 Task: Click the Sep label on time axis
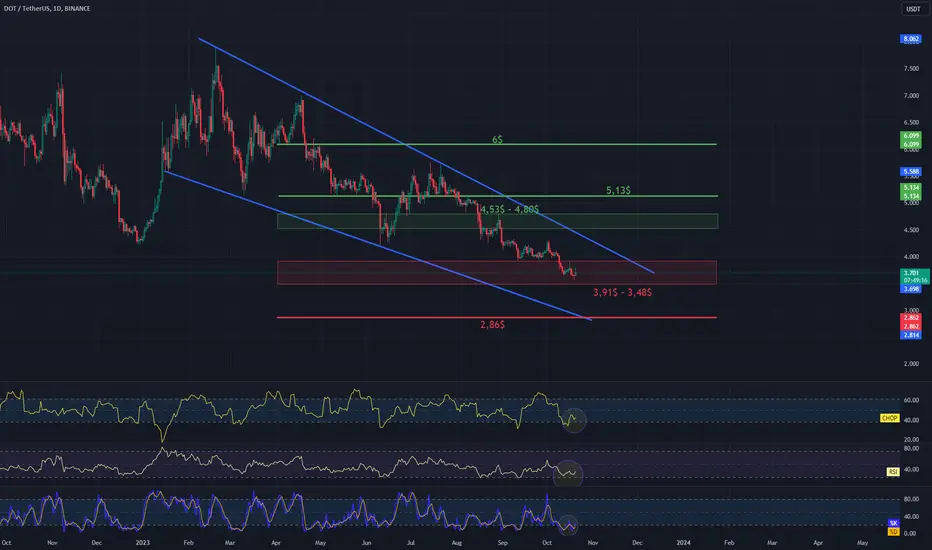[502, 542]
